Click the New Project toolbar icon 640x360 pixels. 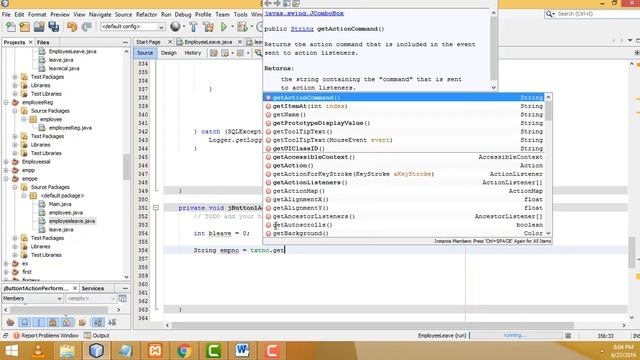pyautogui.click(x=25, y=27)
